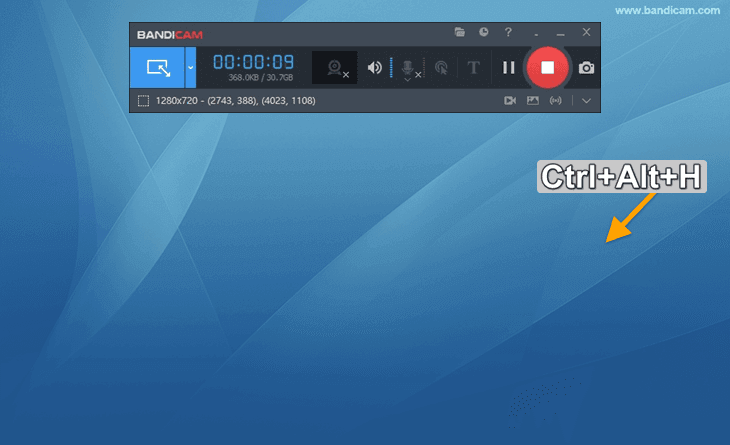Screen dimensions: 730x445
Task: Toggle the microphone recording
Action: pyautogui.click(x=408, y=67)
